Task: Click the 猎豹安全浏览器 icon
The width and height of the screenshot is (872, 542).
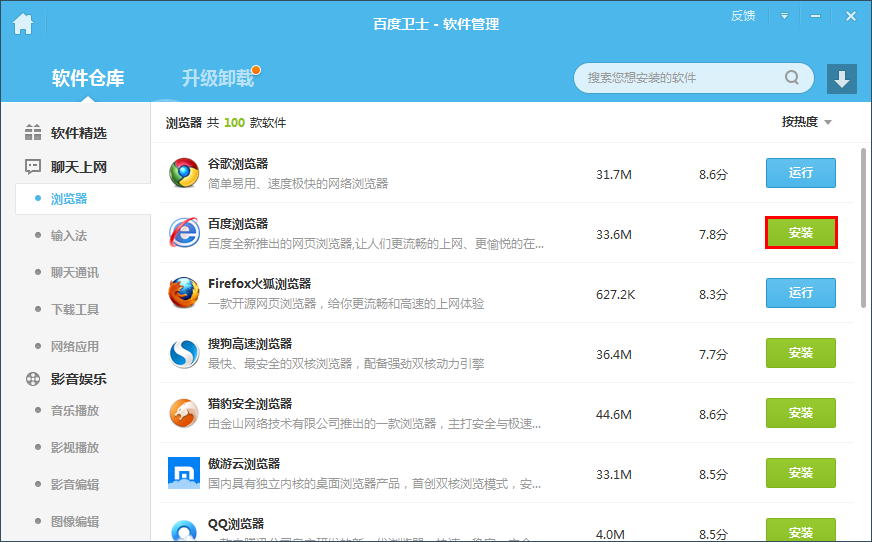Action: [x=184, y=413]
